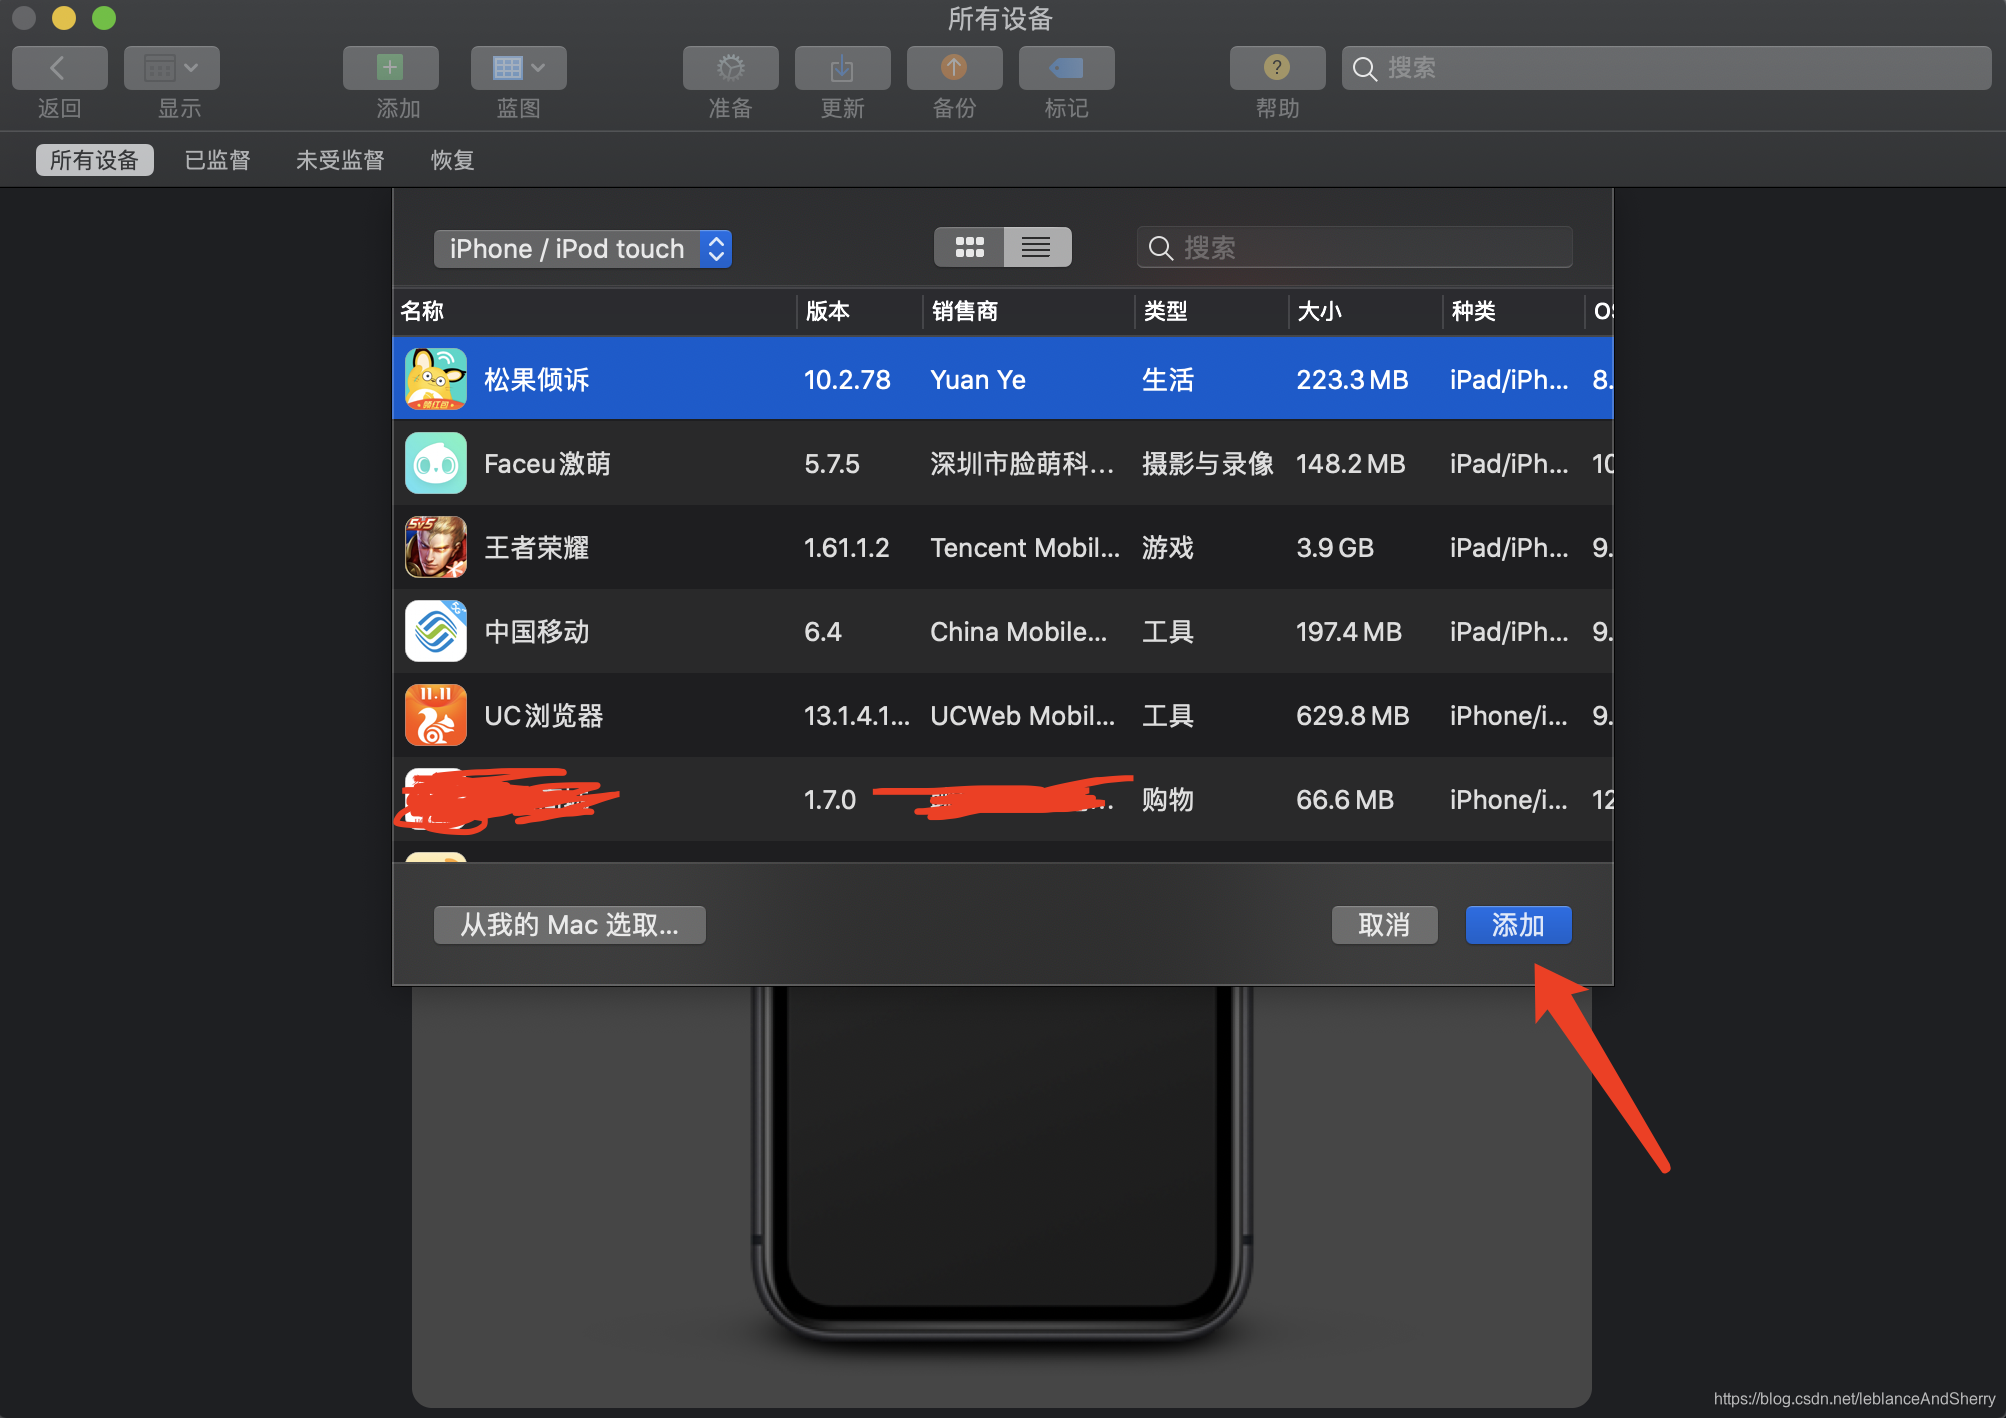2006x1418 pixels.
Task: Switch to grid icon view
Action: tap(969, 247)
